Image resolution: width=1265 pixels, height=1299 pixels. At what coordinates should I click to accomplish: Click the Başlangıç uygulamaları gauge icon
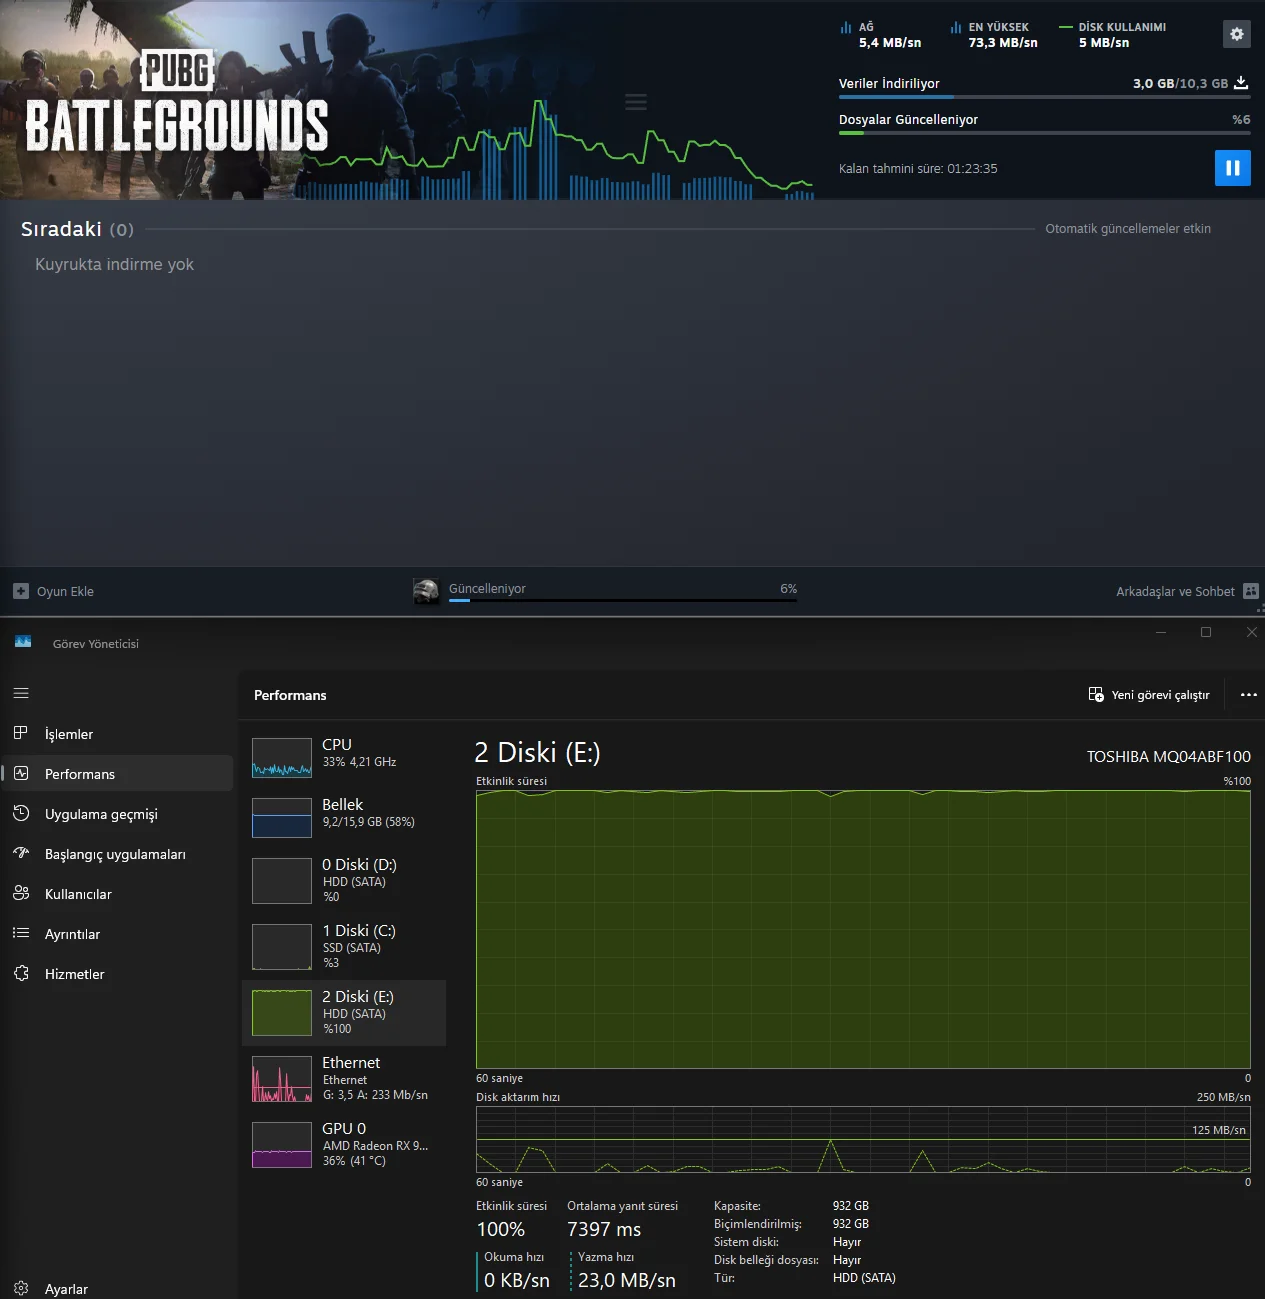pyautogui.click(x=20, y=853)
